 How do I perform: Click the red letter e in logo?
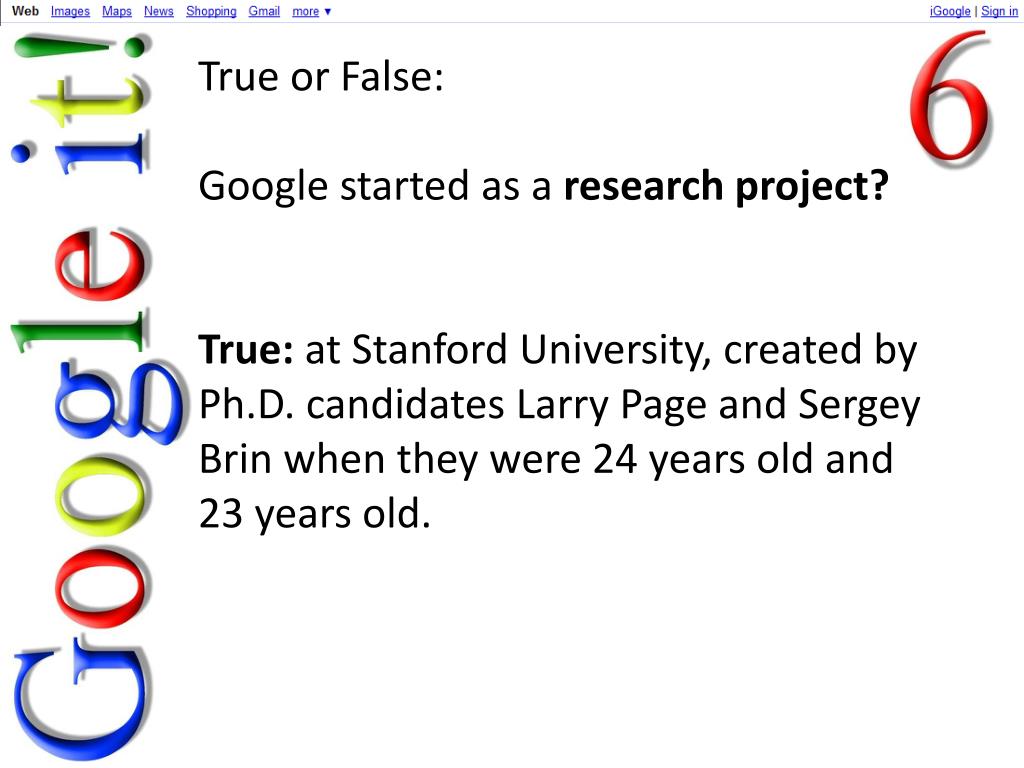pos(102,264)
